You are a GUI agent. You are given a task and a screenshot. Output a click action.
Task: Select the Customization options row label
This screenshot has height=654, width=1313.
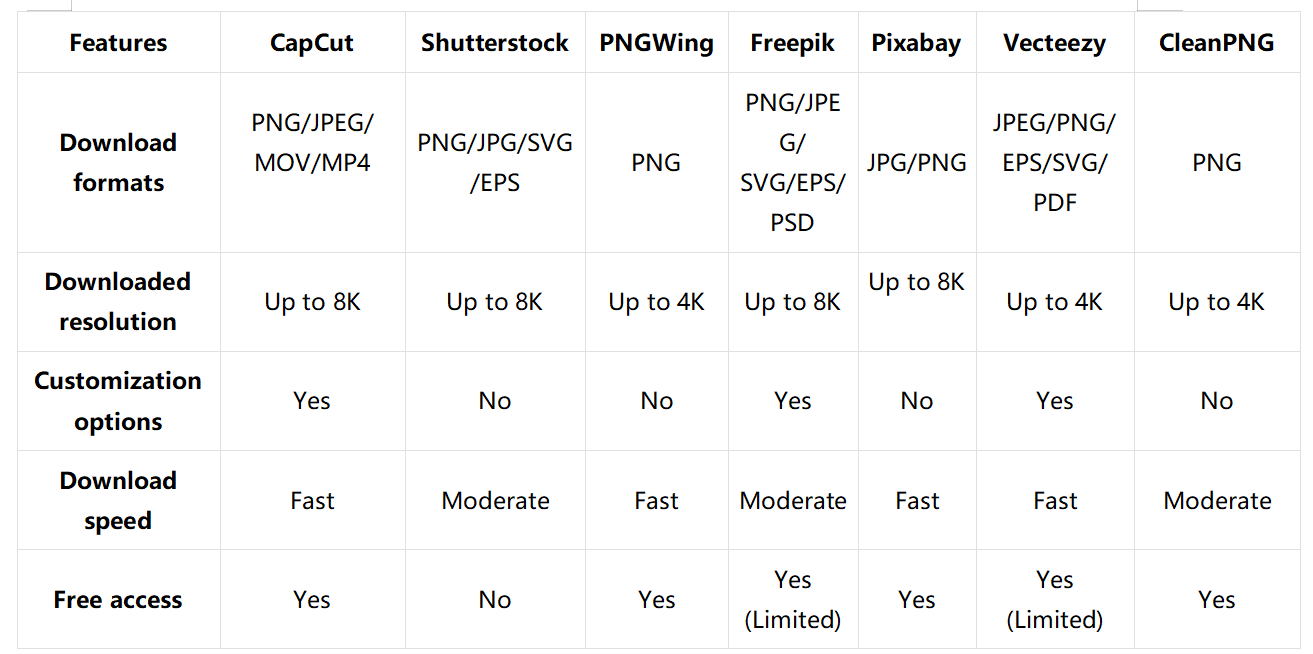coord(118,400)
